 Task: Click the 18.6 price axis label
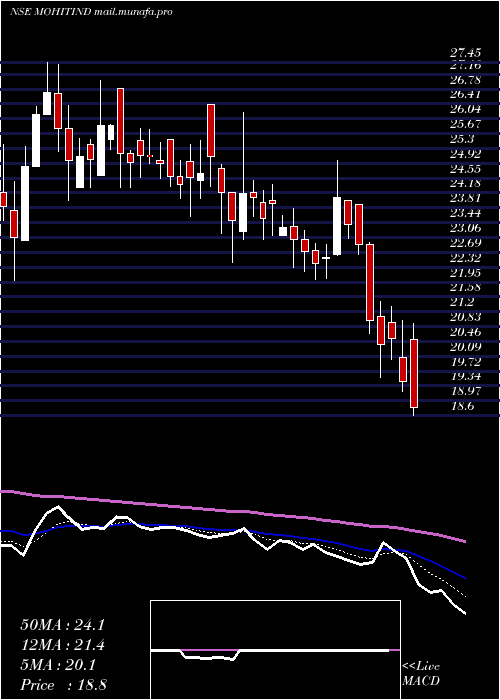pyautogui.click(x=464, y=406)
